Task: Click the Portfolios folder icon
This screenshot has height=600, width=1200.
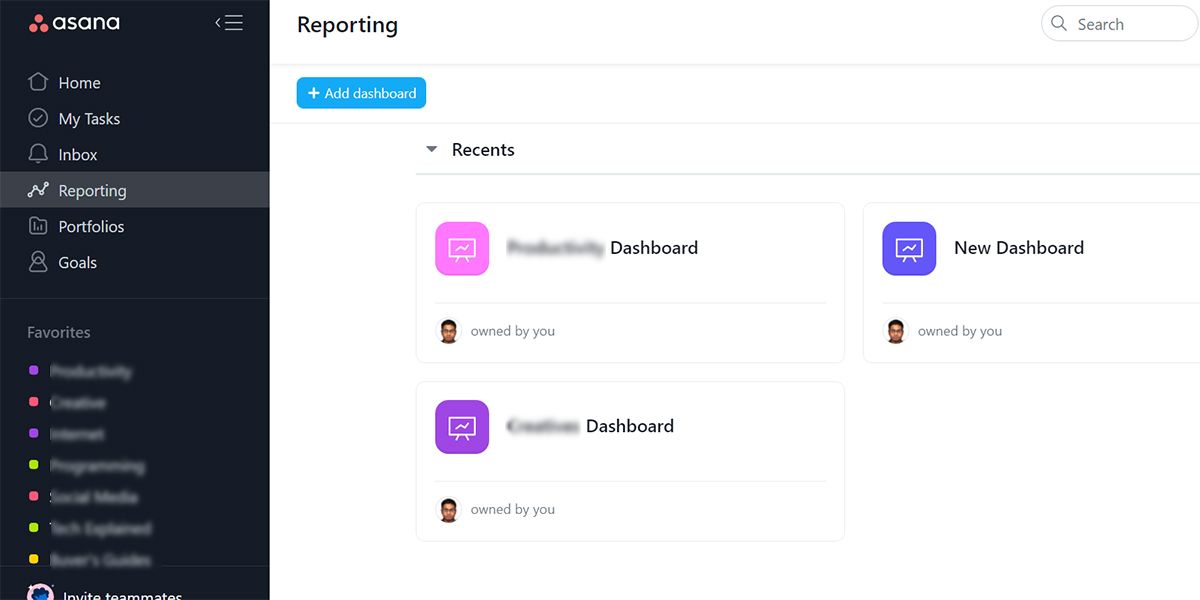Action: [x=38, y=226]
